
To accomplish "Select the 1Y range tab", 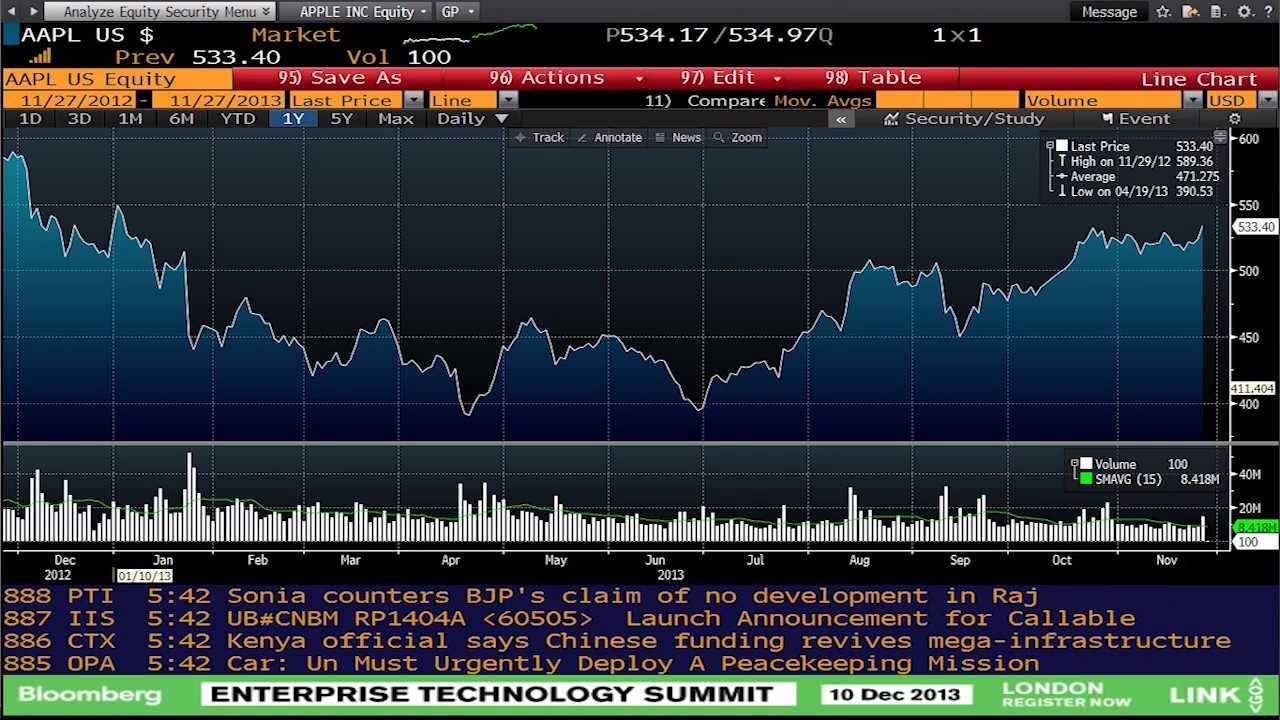I will [293, 119].
